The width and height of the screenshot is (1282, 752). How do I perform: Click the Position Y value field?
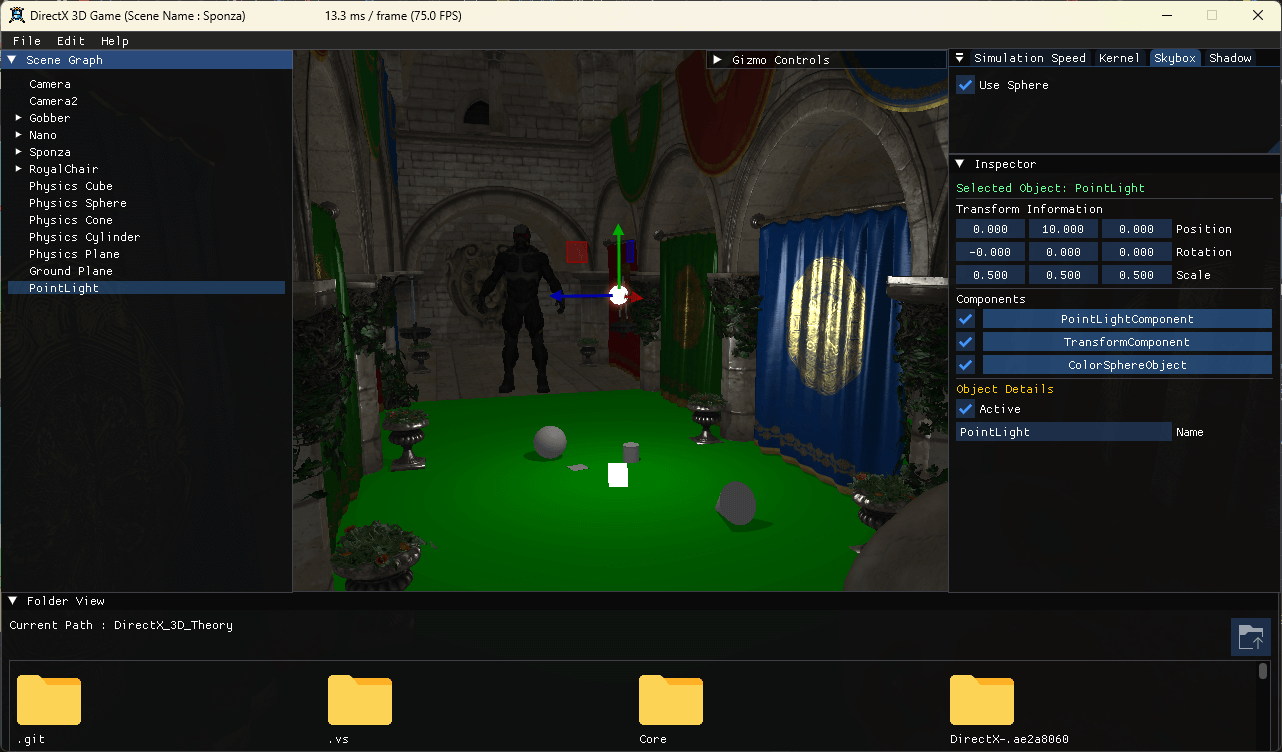[x=1063, y=229]
